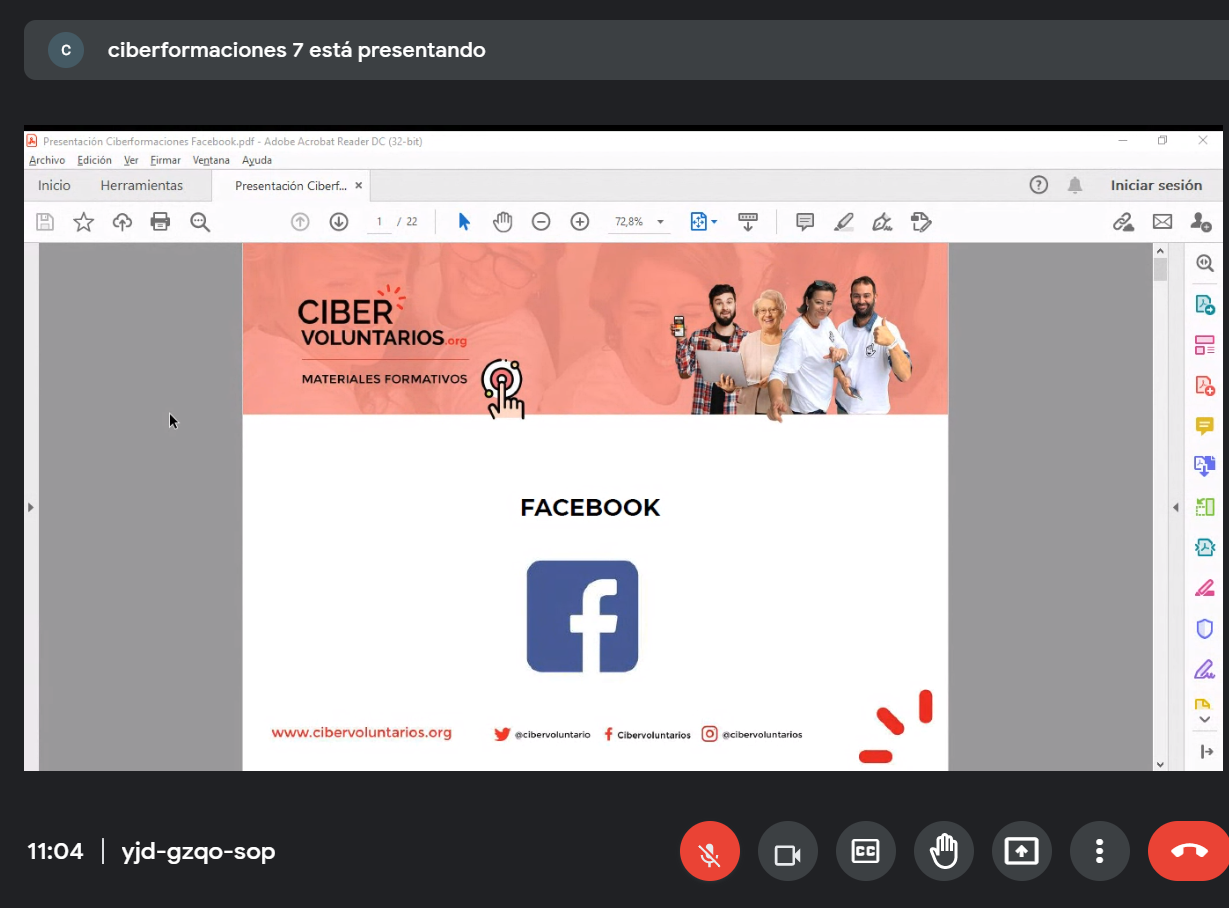Open blue Combine Files icon
This screenshot has height=908, width=1229.
coord(1205,466)
